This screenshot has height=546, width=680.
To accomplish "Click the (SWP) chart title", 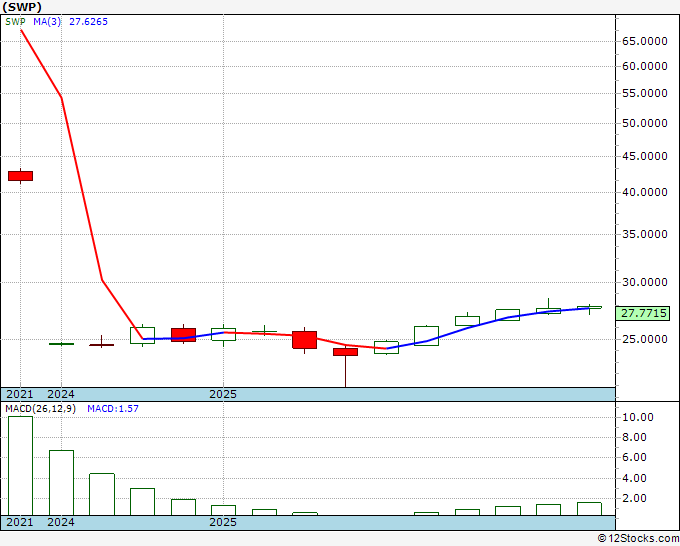I will (22, 7).
